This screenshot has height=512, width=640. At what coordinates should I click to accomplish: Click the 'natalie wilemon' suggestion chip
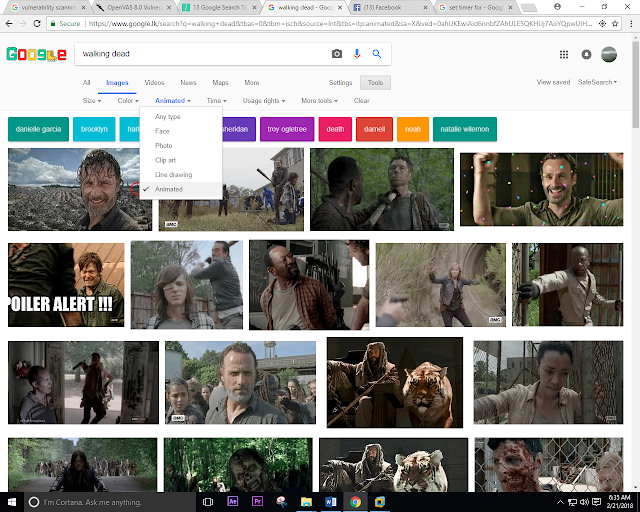(465, 129)
